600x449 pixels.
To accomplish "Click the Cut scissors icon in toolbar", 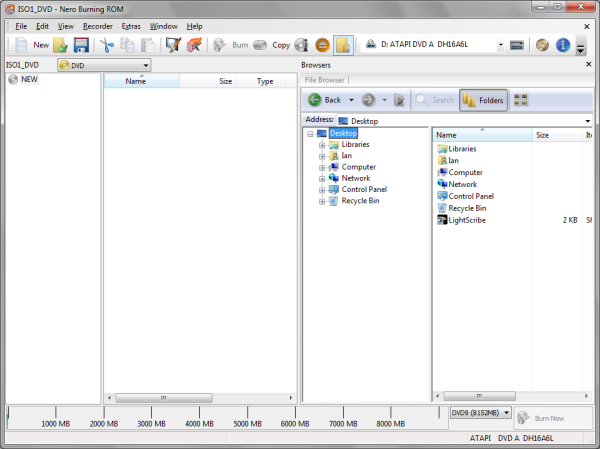I will pyautogui.click(x=107, y=45).
